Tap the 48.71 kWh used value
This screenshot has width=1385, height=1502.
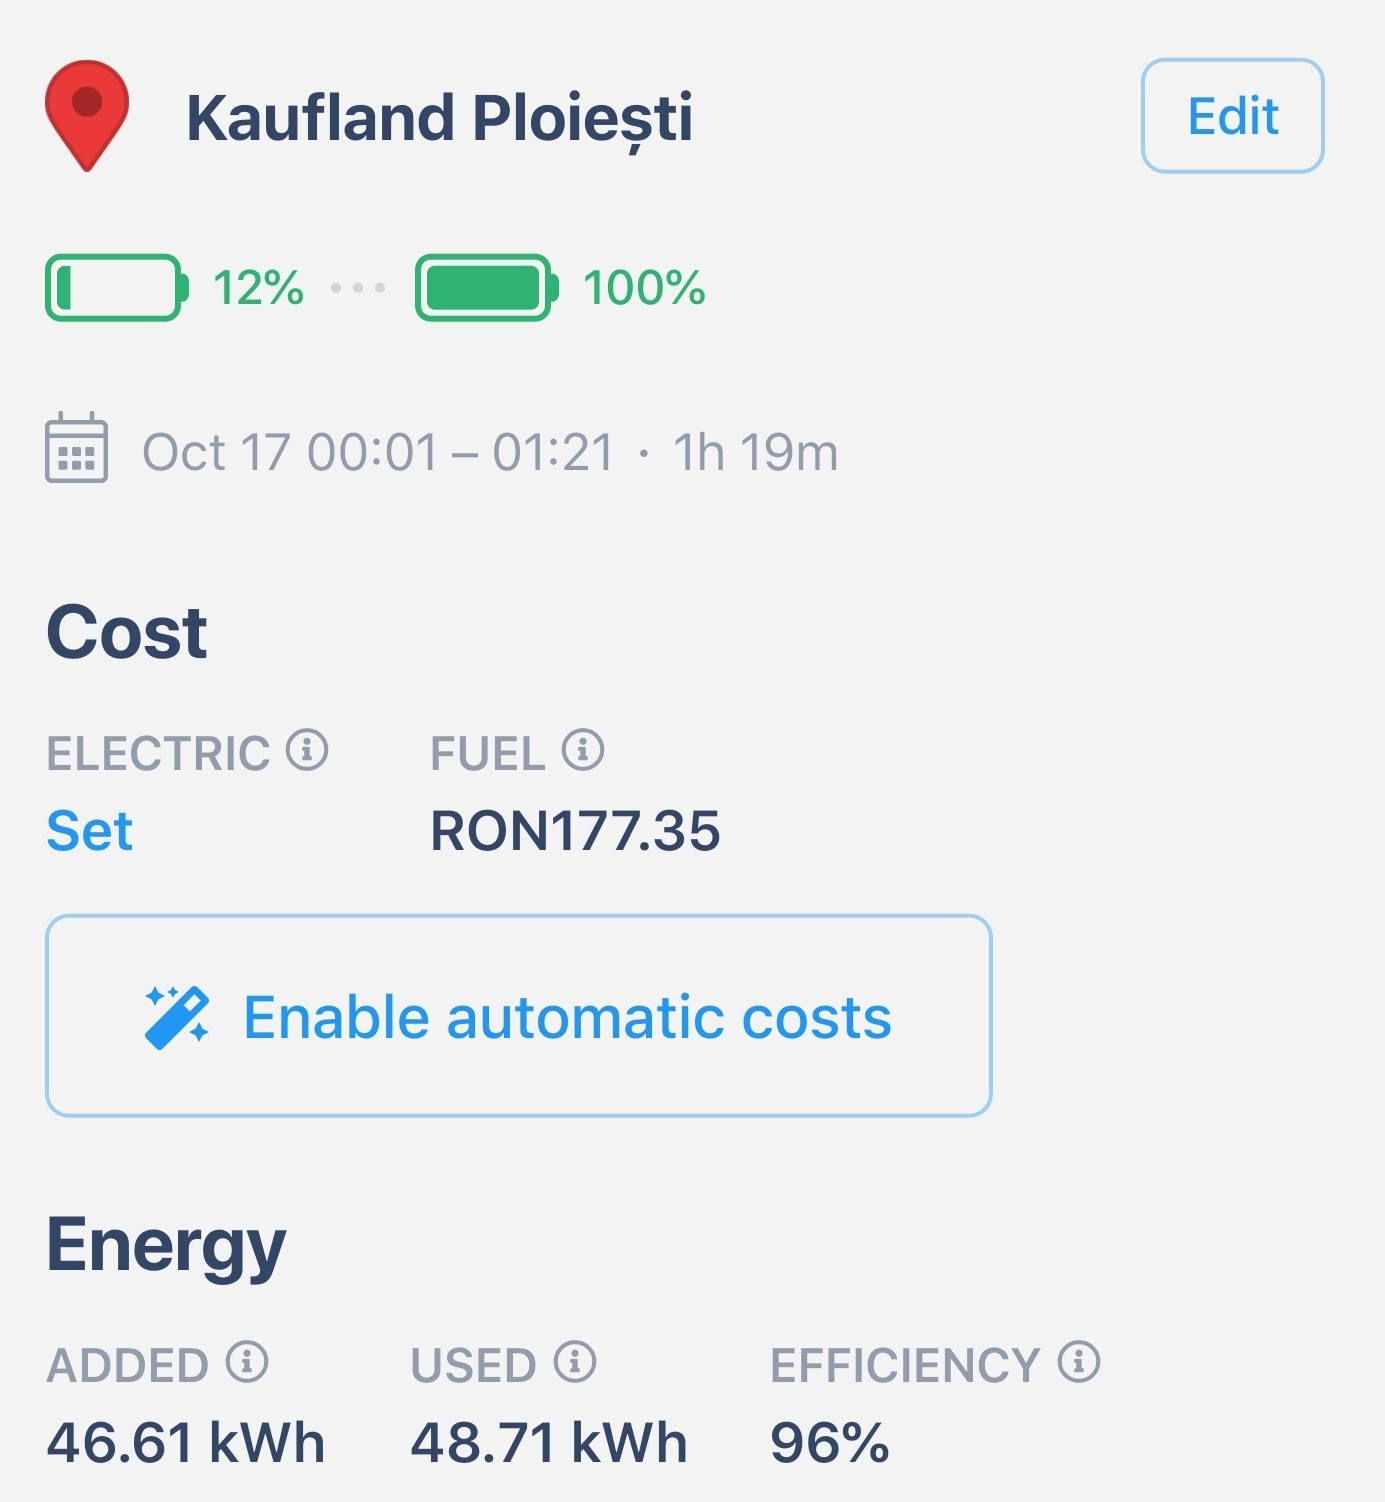click(549, 1443)
